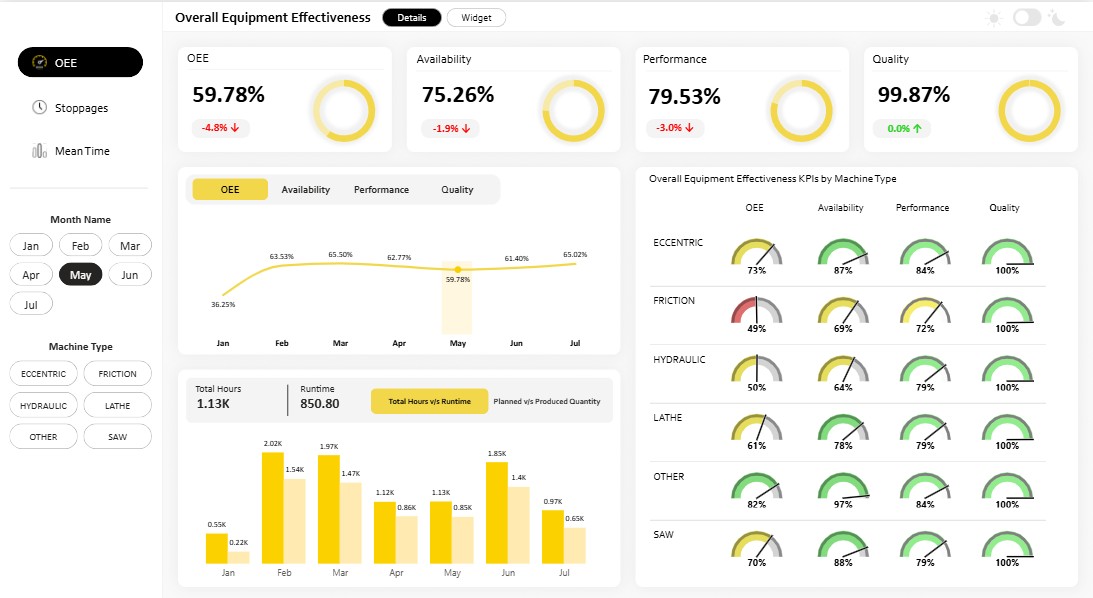Screen dimensions: 1093x598
Task: Click the May data point on the OEE trend line
Action: (x=458, y=269)
